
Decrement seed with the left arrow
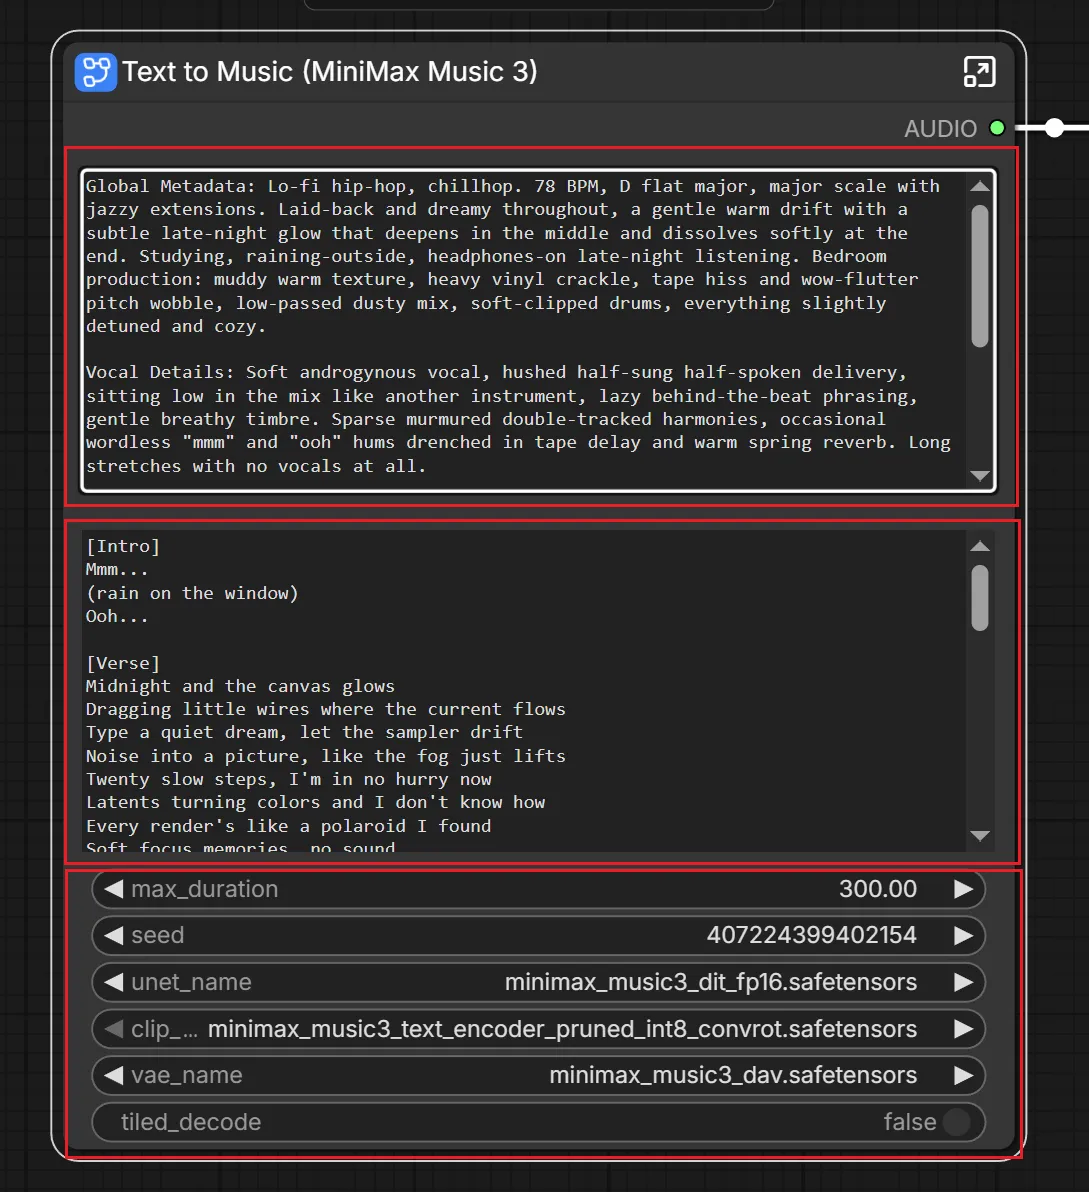tap(114, 935)
